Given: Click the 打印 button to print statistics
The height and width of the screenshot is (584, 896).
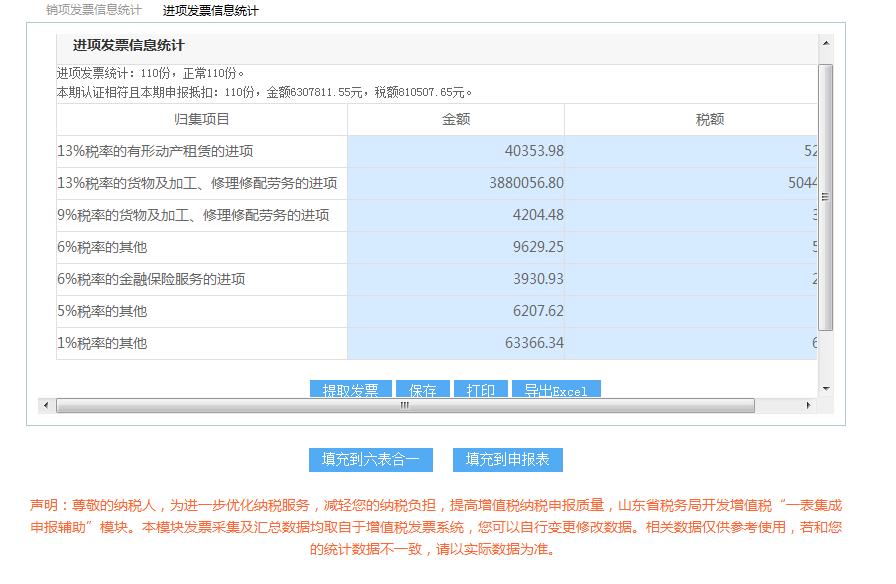Looking at the screenshot, I should [481, 389].
